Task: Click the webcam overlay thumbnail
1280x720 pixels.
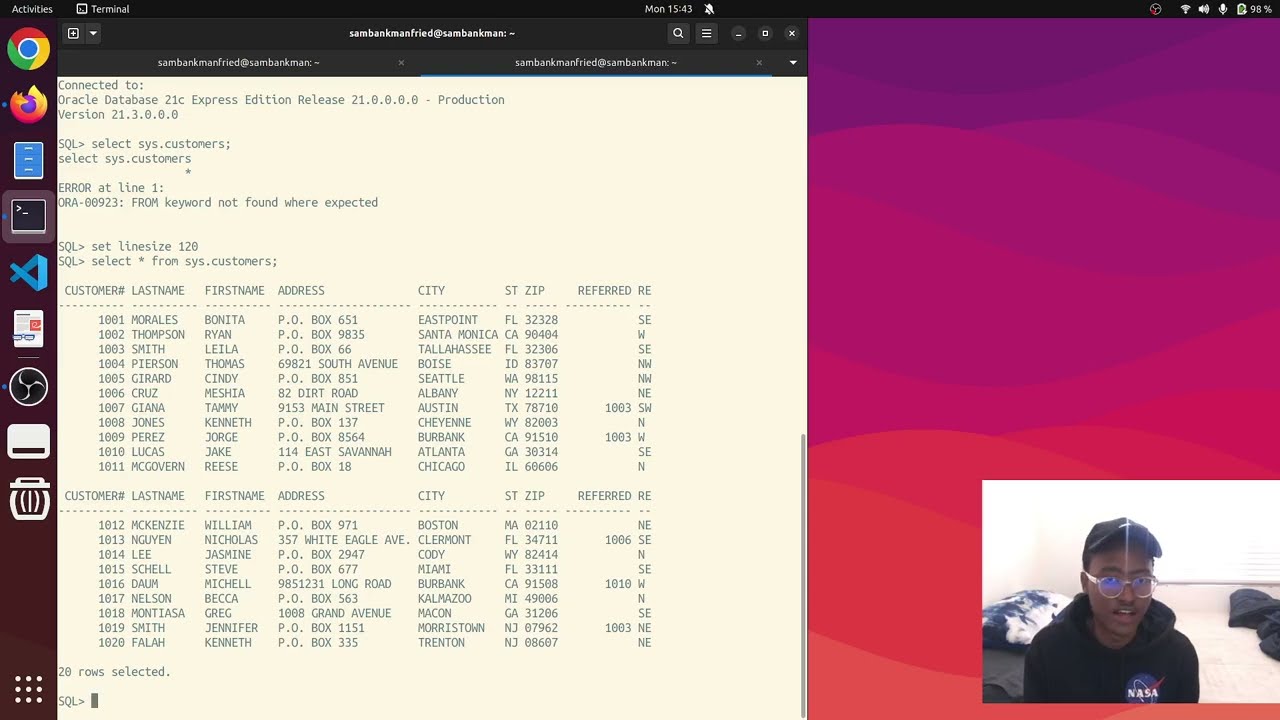Action: point(1131,592)
